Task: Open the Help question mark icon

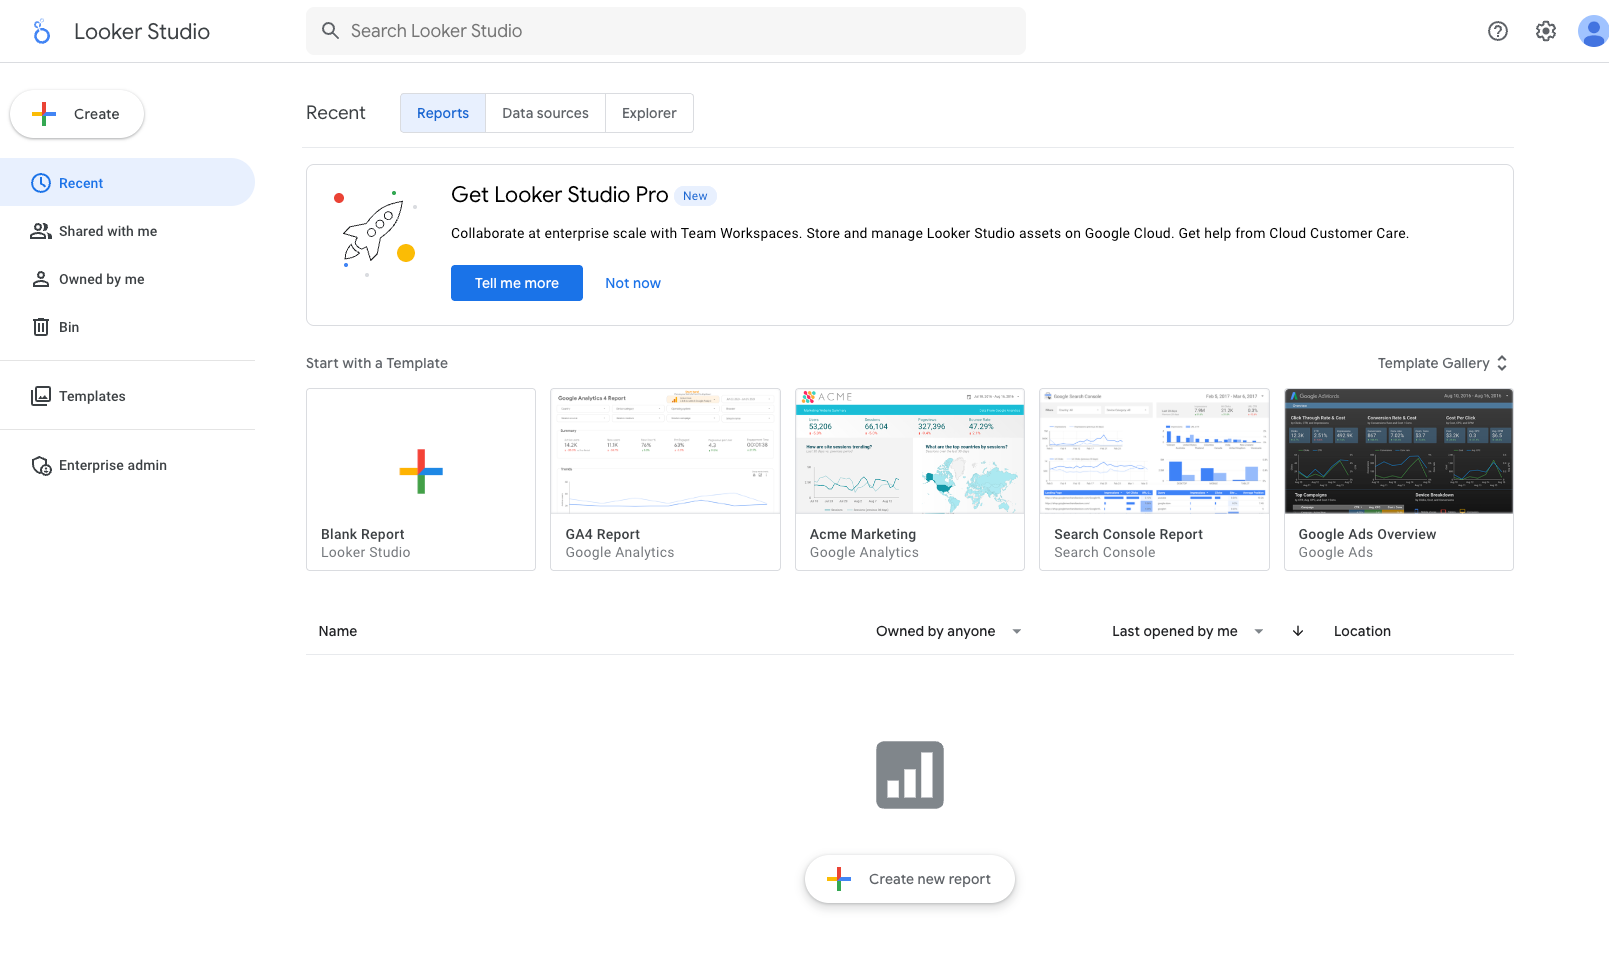Action: [x=1497, y=31]
